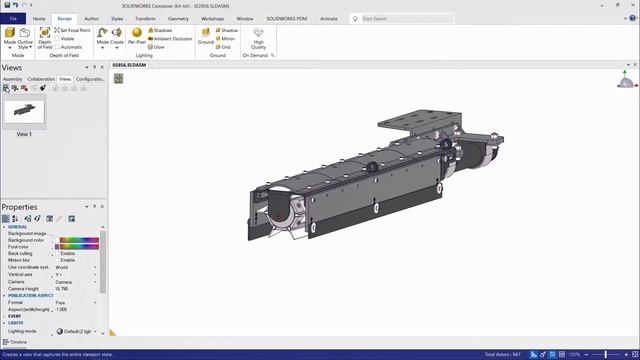Image resolution: width=640 pixels, height=360 pixels.
Task: Click the help question mark icon
Action: coord(633,18)
